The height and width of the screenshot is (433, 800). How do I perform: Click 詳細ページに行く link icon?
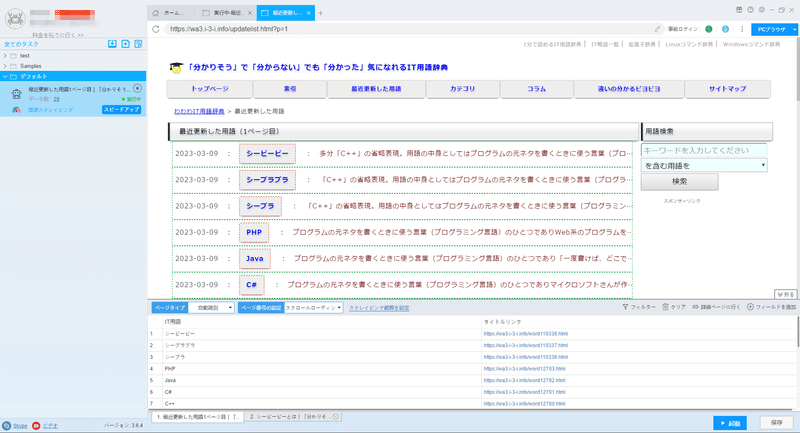click(695, 307)
